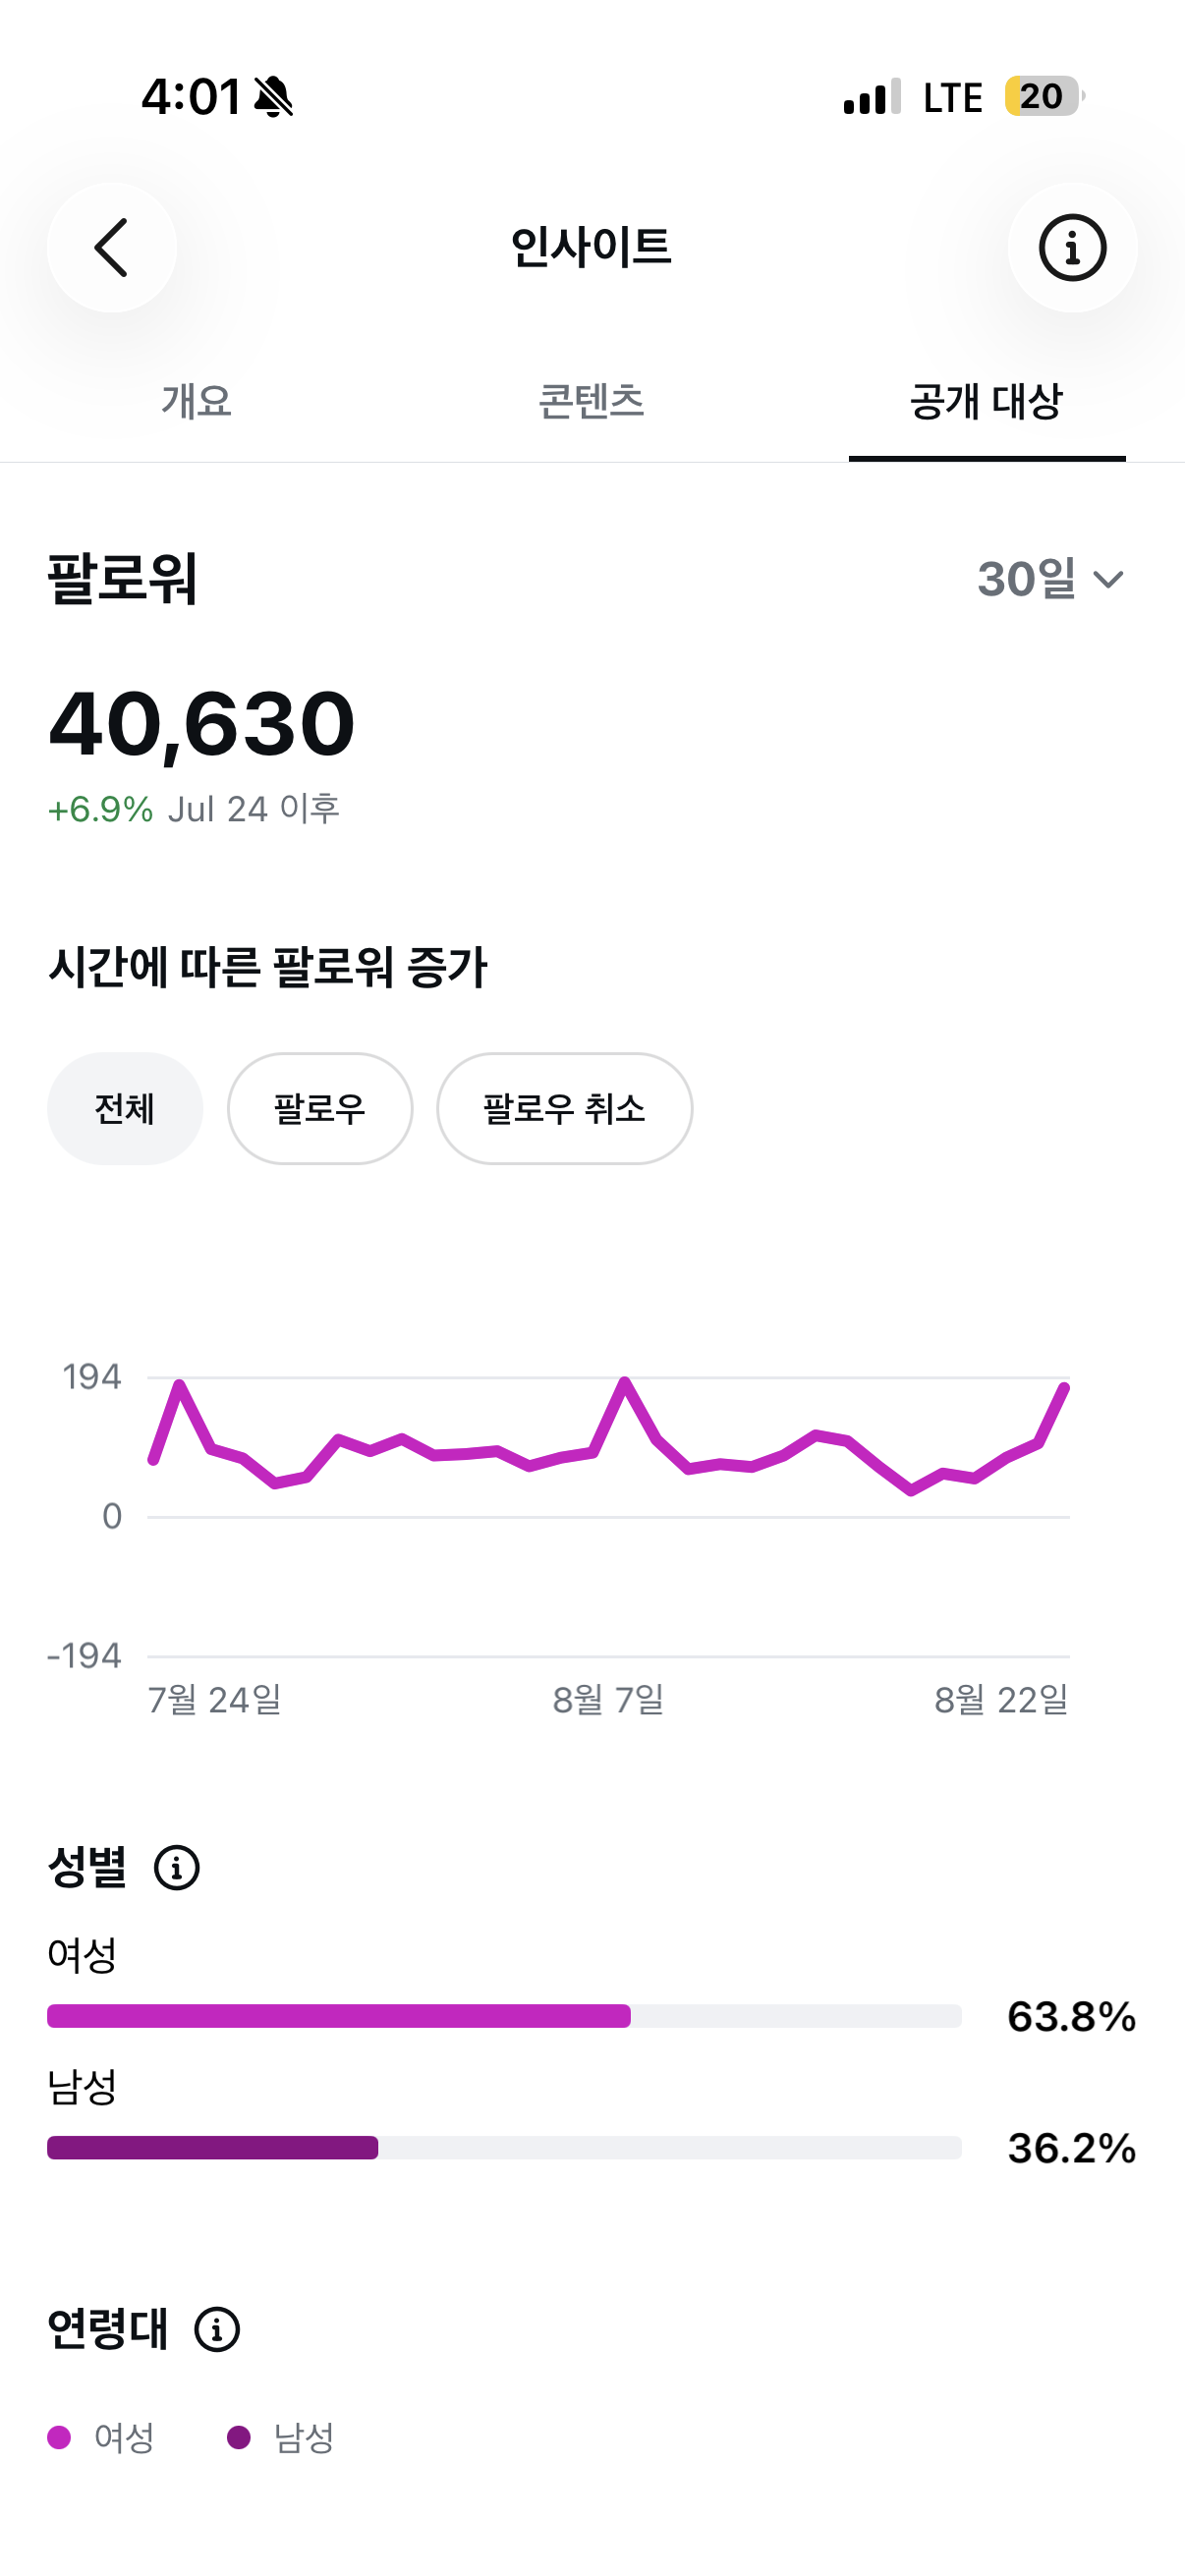The width and height of the screenshot is (1185, 2576).
Task: Open the 30일 period dropdown
Action: pos(1051,579)
